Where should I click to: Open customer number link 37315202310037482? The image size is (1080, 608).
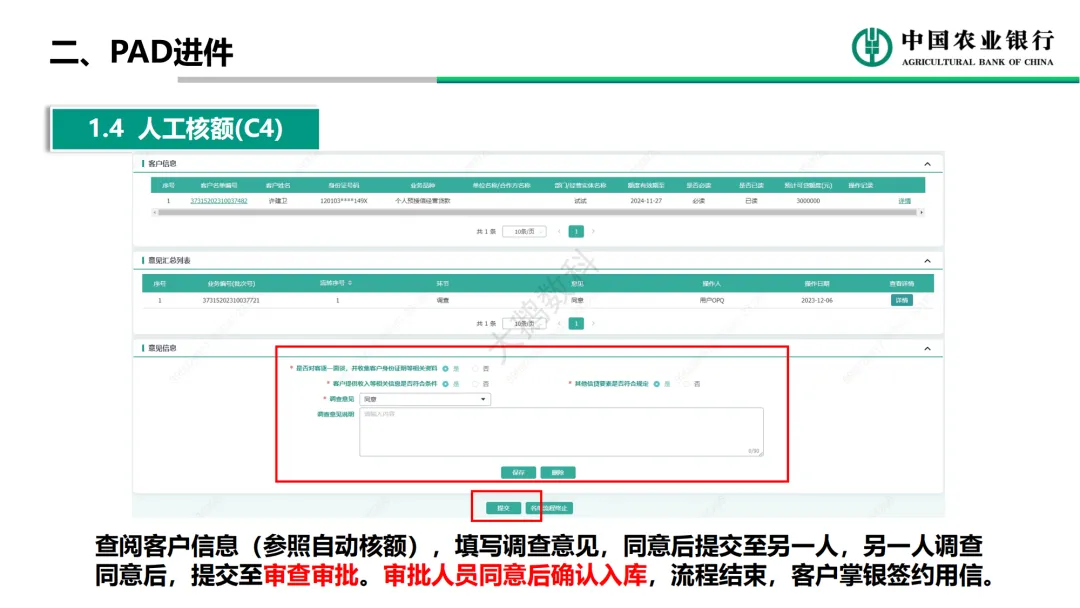click(x=219, y=201)
